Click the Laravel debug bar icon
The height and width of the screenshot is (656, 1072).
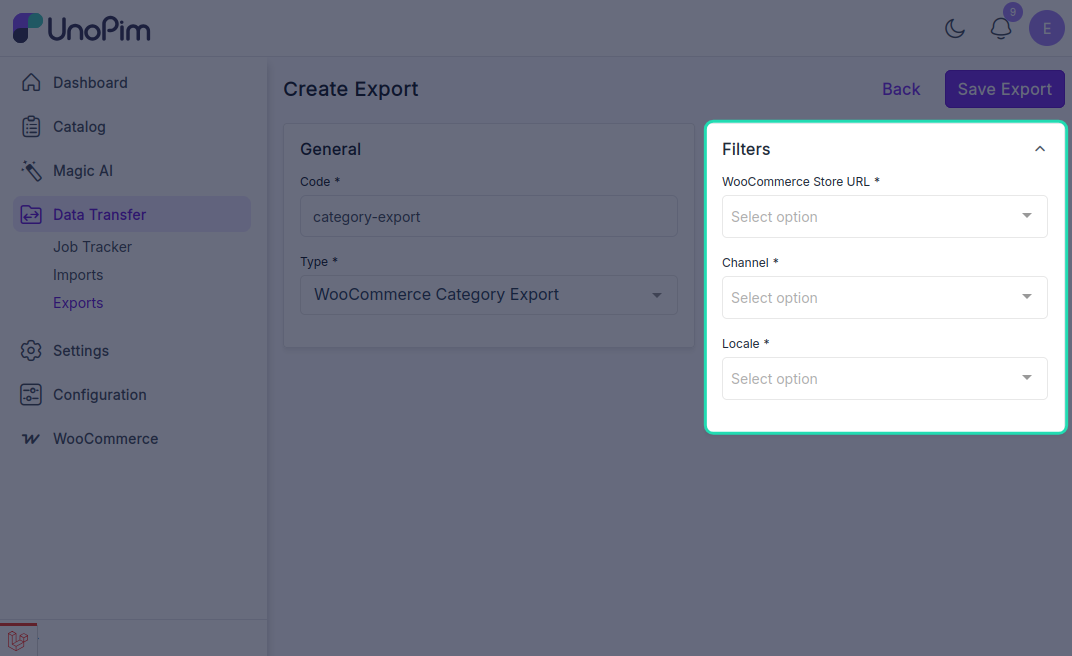click(x=18, y=640)
